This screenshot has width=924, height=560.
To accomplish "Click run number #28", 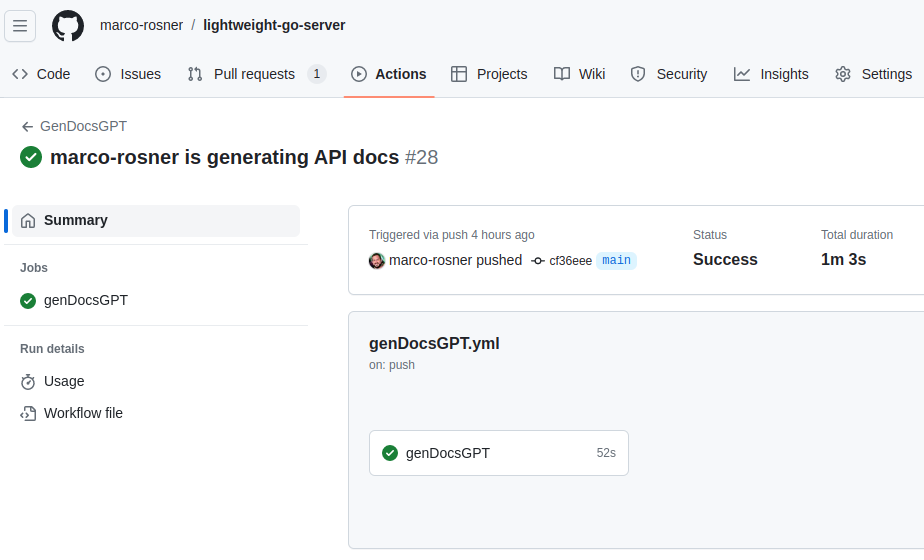I will (x=422, y=157).
